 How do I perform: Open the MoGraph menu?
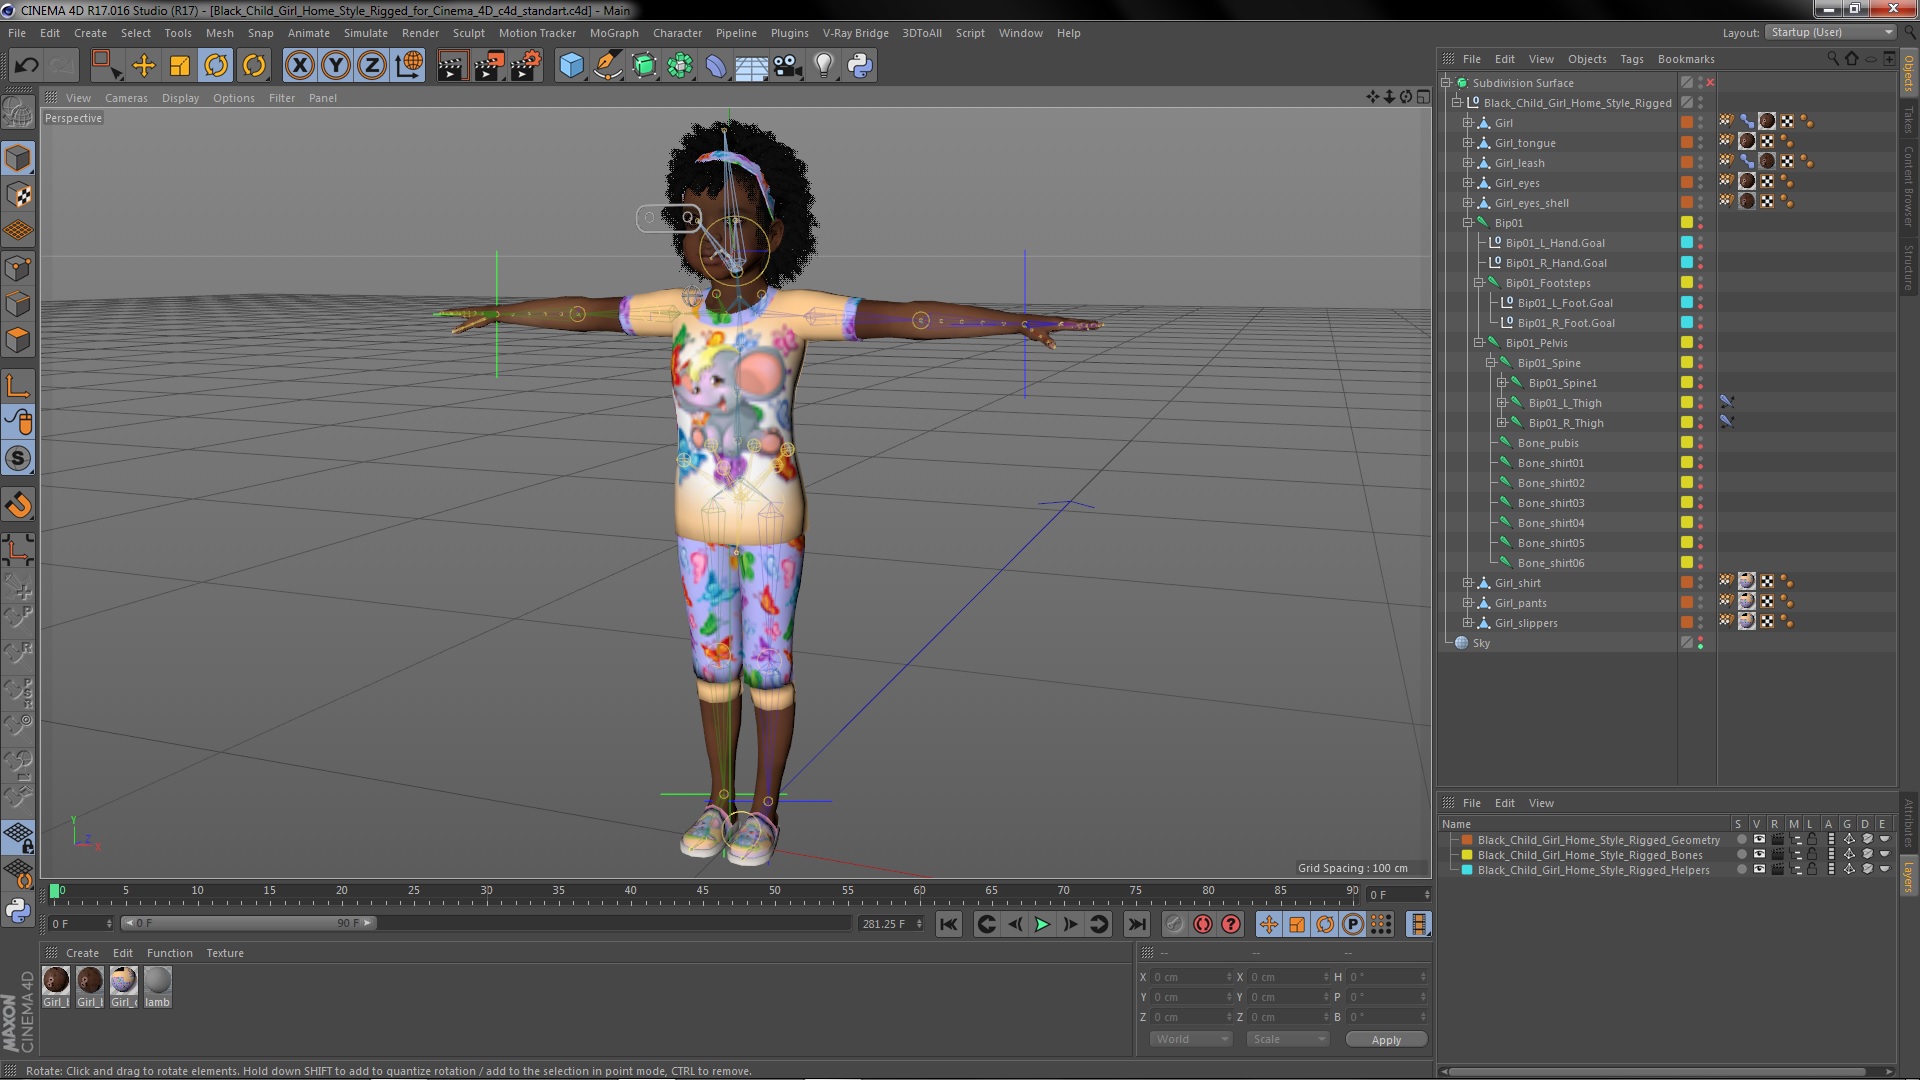614,33
